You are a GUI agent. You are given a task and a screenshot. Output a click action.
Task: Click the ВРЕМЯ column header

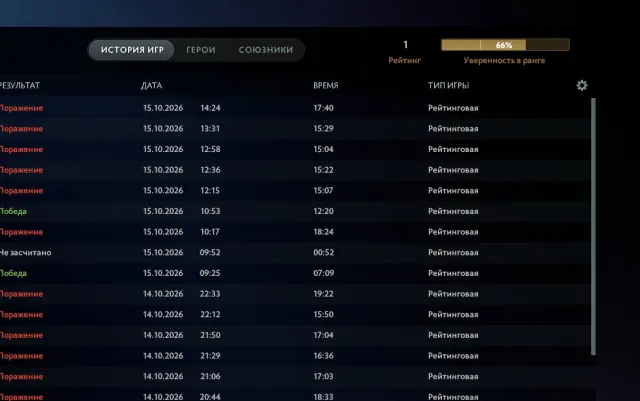click(x=326, y=85)
